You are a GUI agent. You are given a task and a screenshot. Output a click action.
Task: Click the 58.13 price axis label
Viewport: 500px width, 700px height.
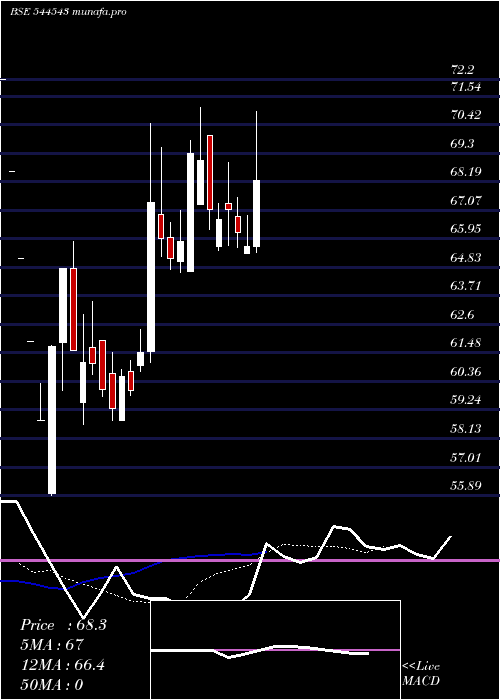(x=466, y=429)
